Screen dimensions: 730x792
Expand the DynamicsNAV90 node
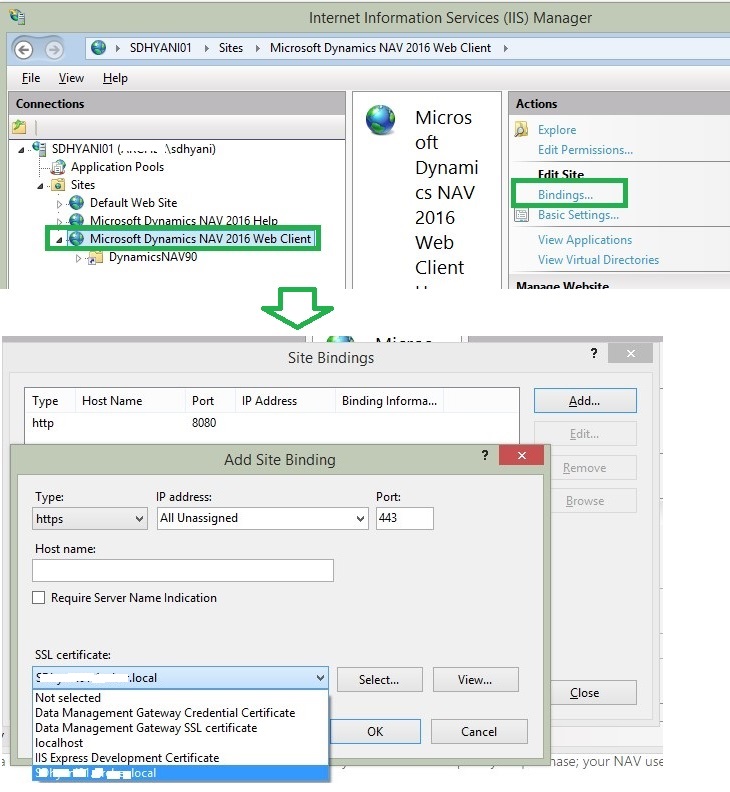click(78, 258)
